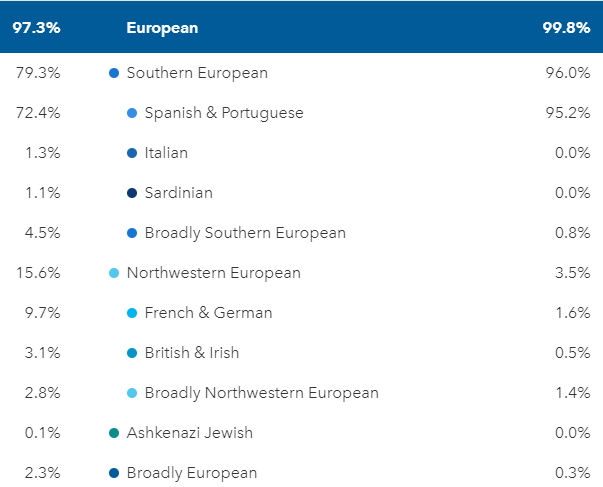Viewport: 603px width, 487px height.
Task: Open Broadly Southern European entry
Action: click(245, 233)
